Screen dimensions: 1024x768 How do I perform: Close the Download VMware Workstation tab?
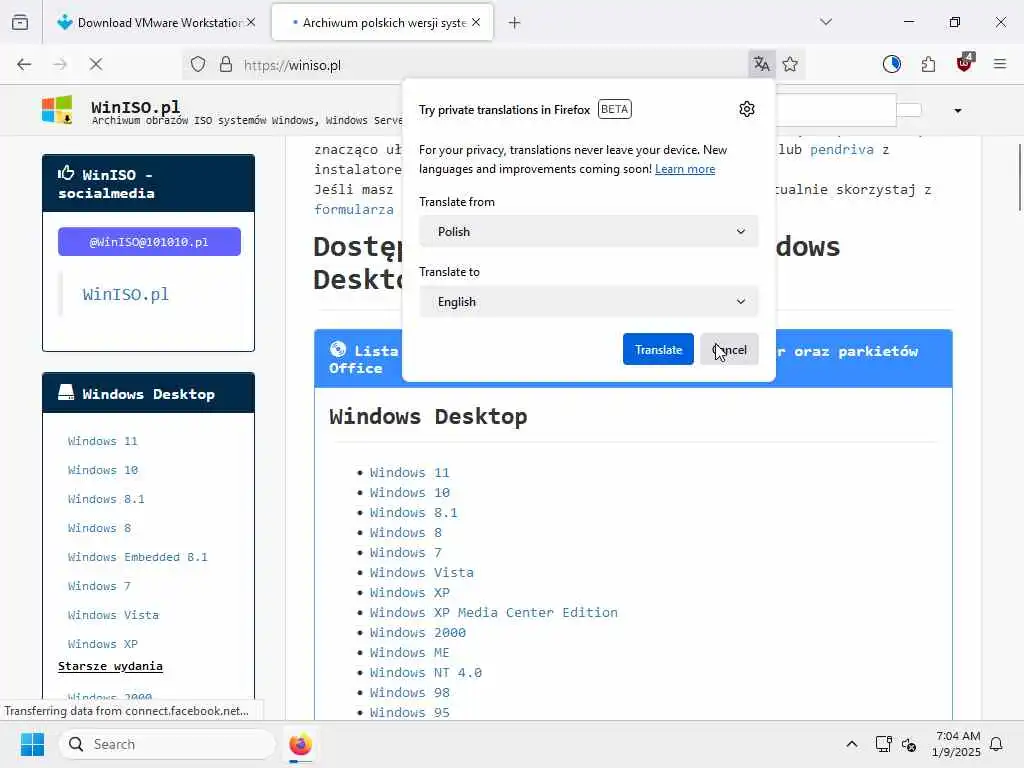pyautogui.click(x=251, y=22)
